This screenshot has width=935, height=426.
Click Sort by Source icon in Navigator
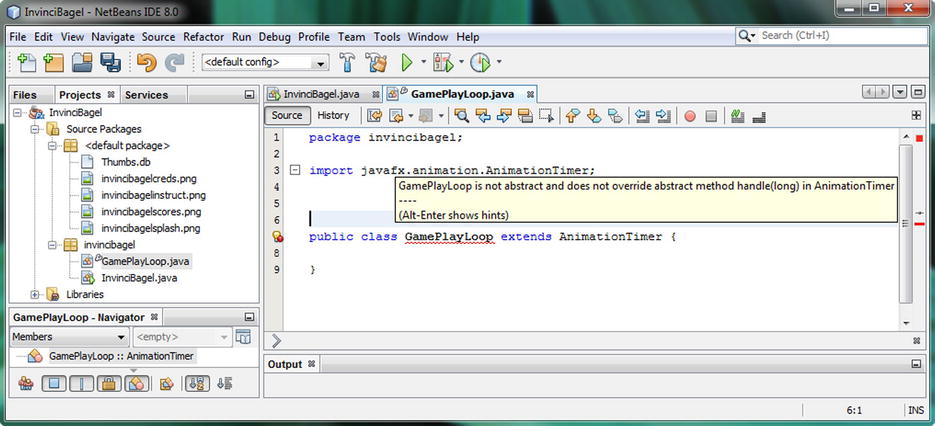[224, 384]
